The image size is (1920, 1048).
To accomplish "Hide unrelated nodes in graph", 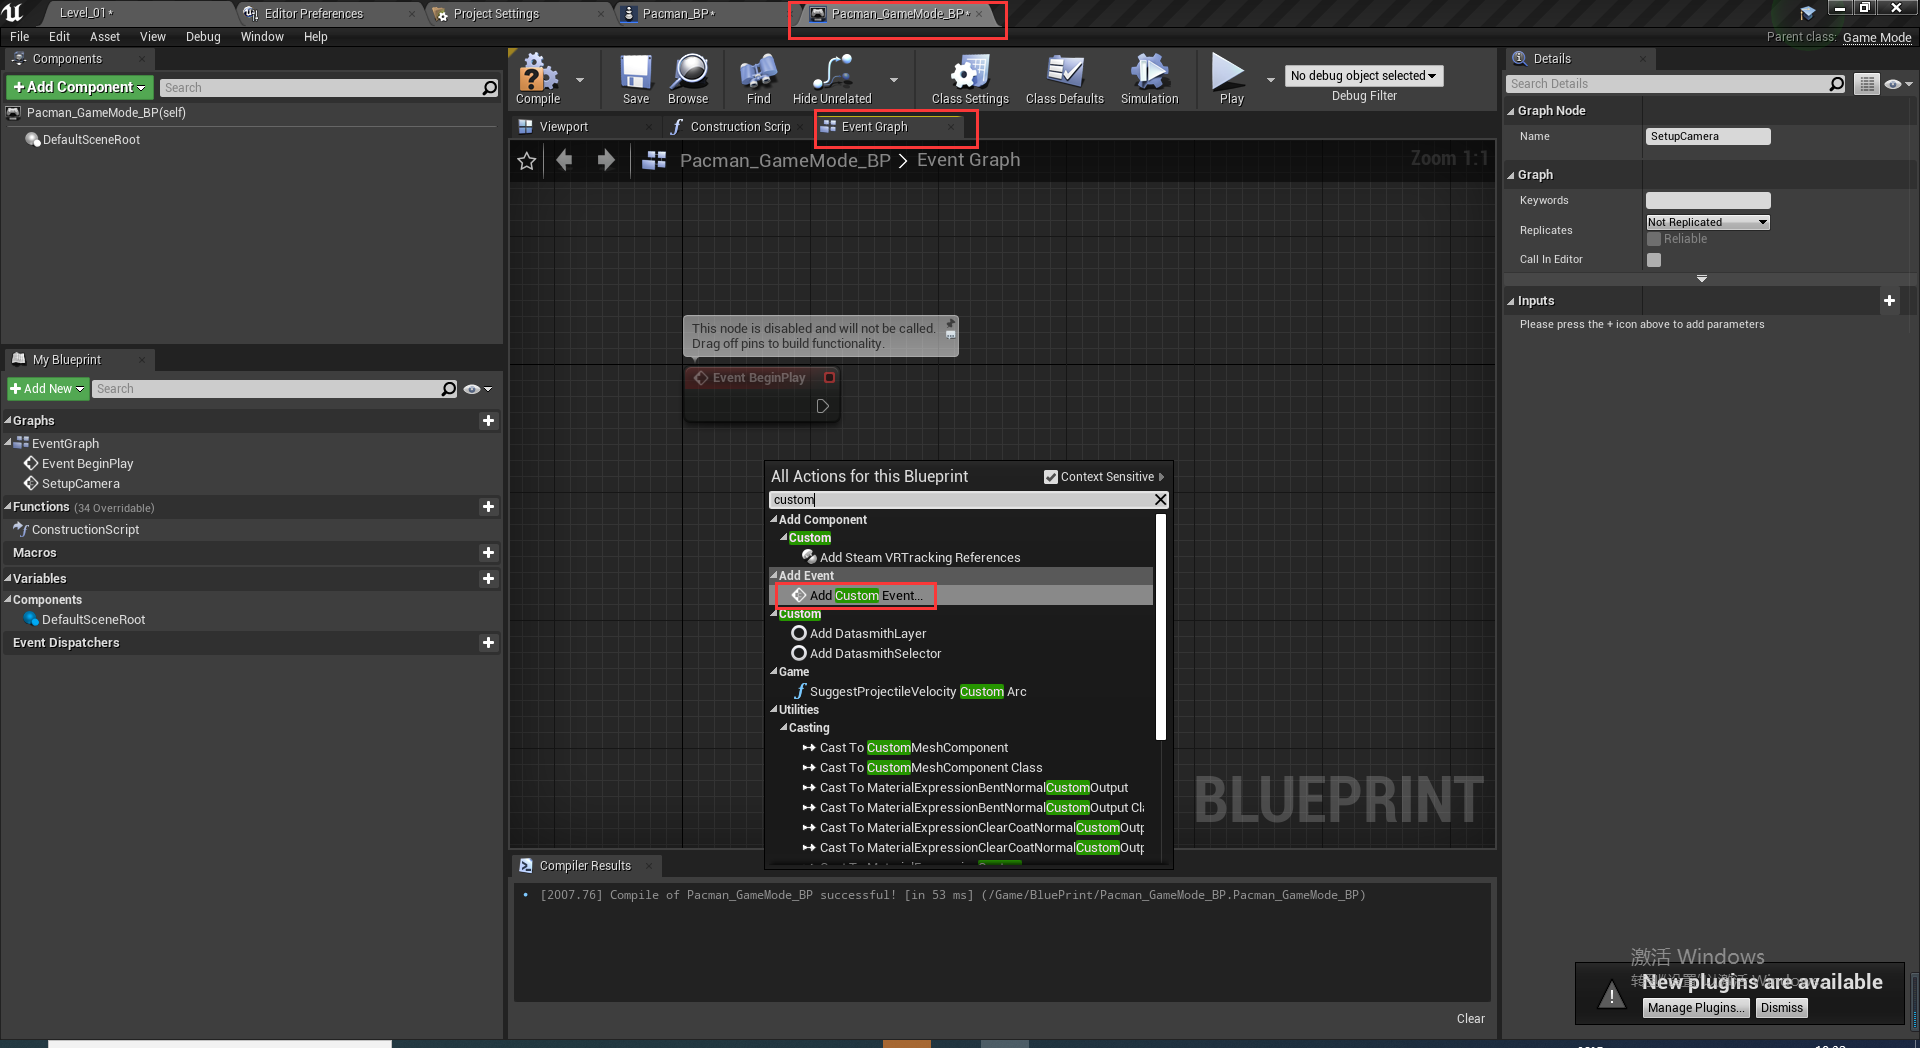I will pos(832,78).
